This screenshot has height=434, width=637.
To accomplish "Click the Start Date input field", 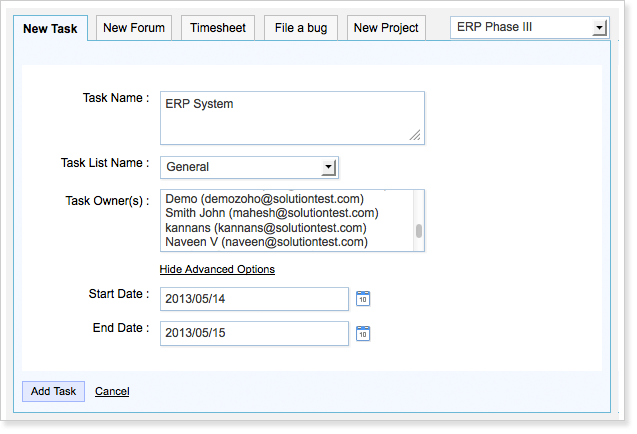I will coord(254,299).
